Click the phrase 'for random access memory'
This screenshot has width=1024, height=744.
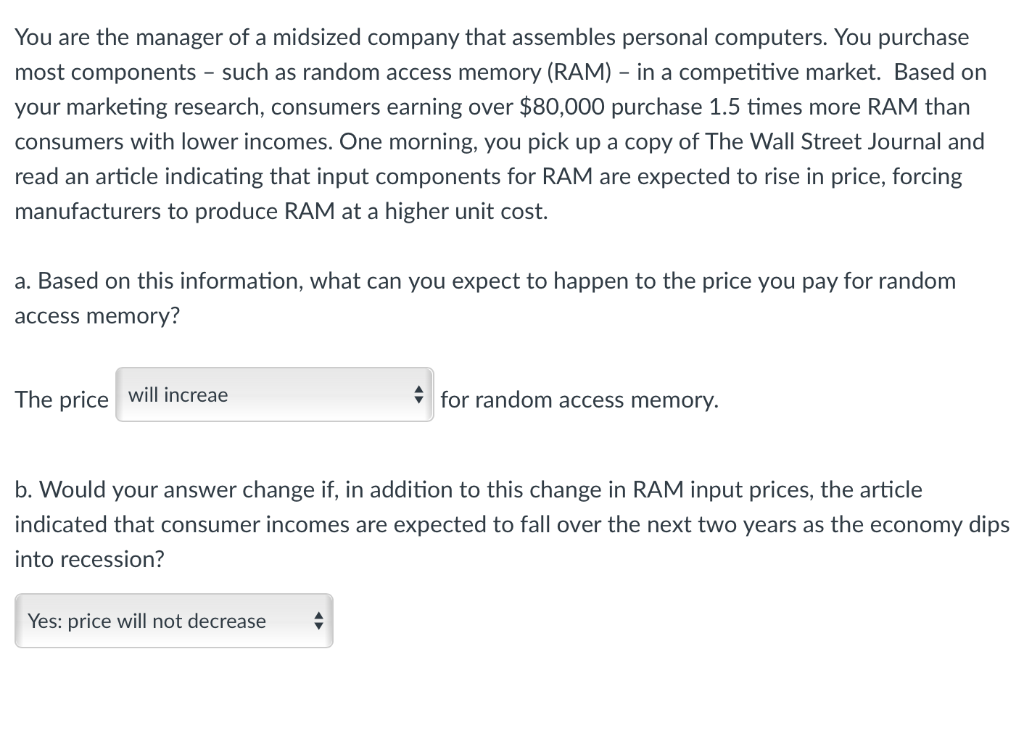pos(580,399)
